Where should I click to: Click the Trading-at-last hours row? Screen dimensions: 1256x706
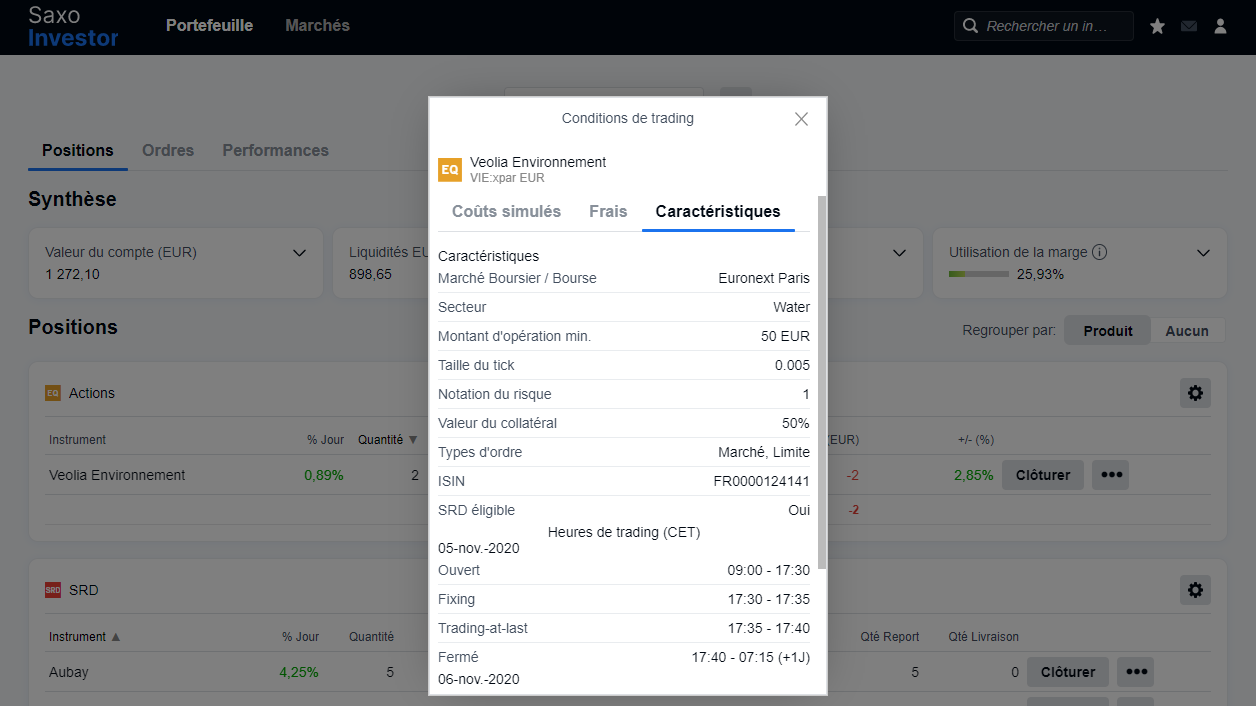point(624,628)
